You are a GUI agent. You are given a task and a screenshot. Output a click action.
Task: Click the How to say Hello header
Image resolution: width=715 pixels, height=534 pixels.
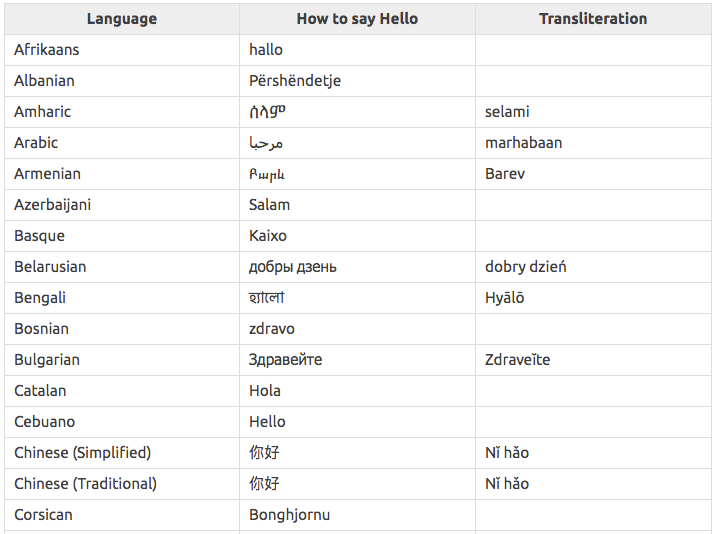click(357, 19)
